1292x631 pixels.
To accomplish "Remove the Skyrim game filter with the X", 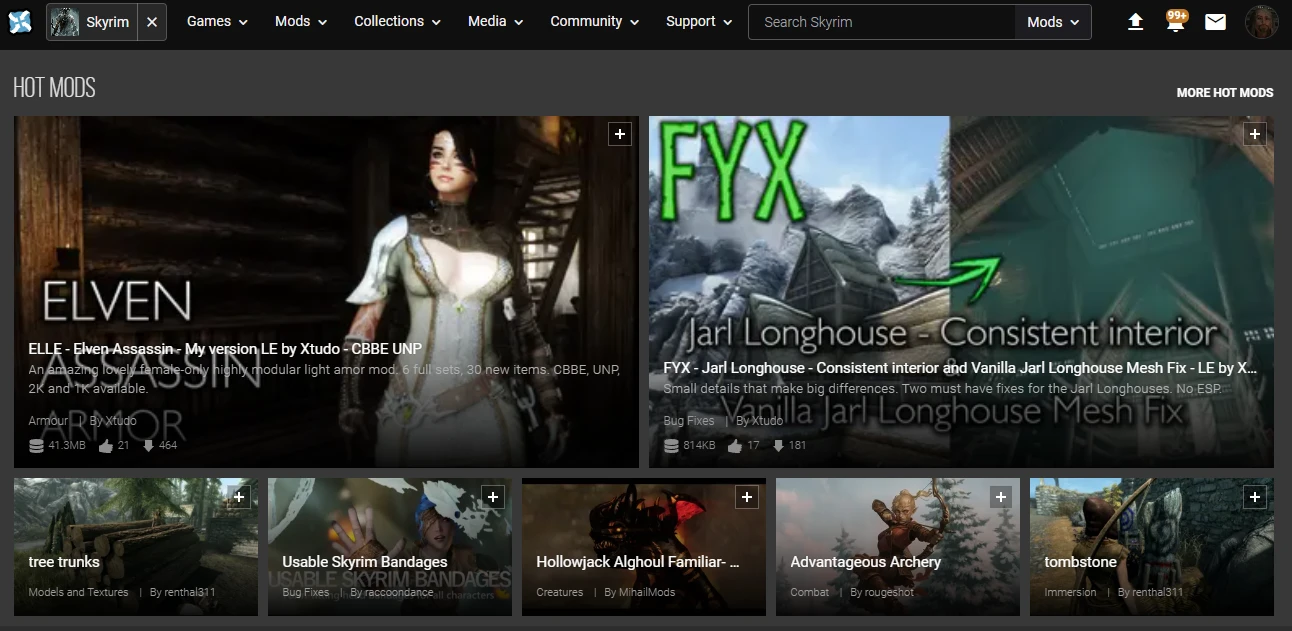I will (151, 22).
